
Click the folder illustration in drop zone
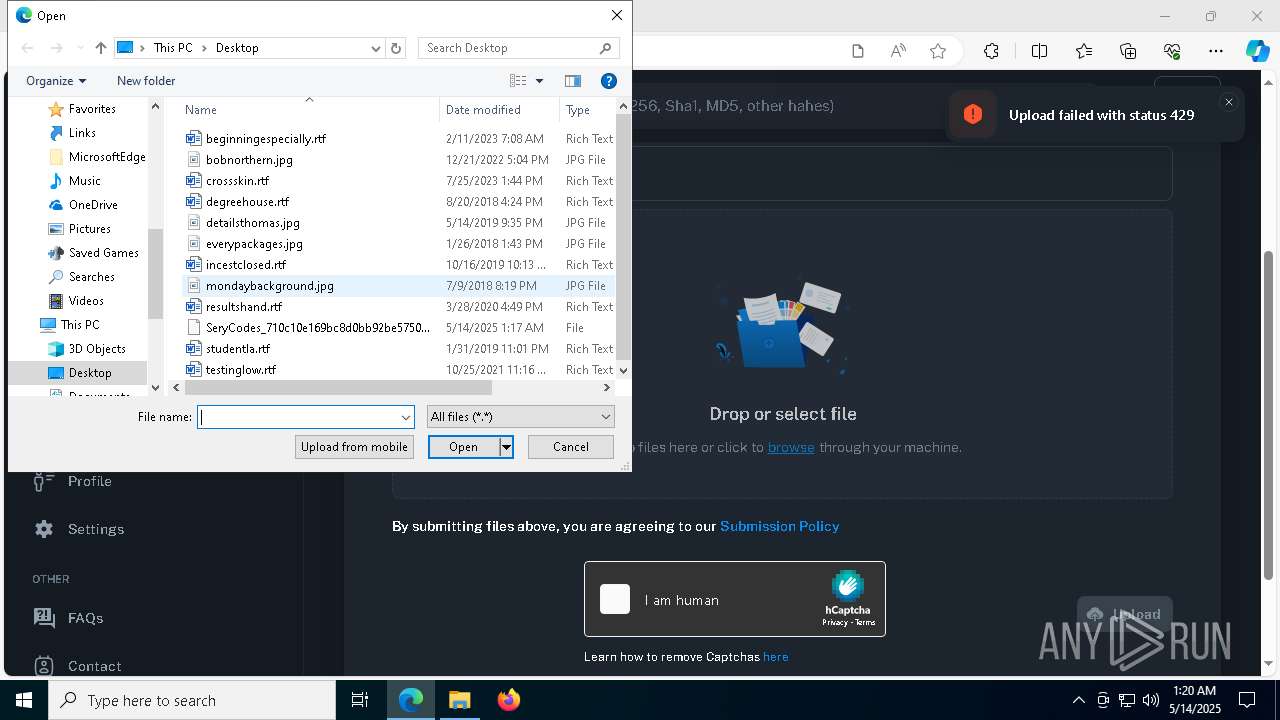tap(782, 327)
